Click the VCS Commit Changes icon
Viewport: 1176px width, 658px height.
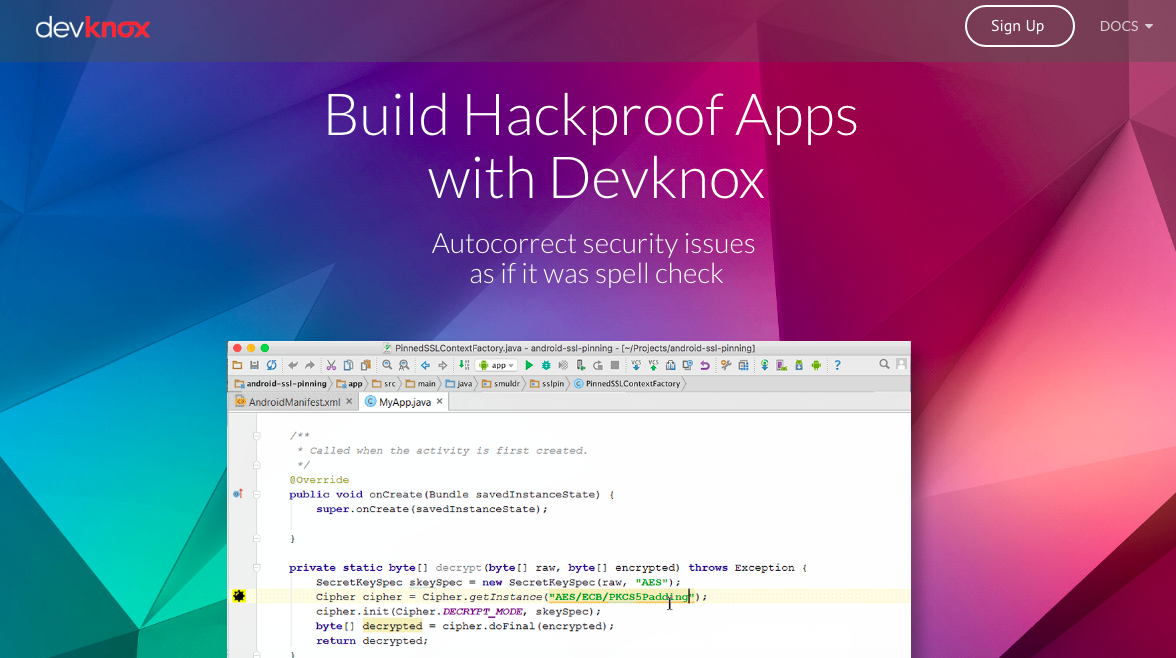pyautogui.click(x=653, y=365)
